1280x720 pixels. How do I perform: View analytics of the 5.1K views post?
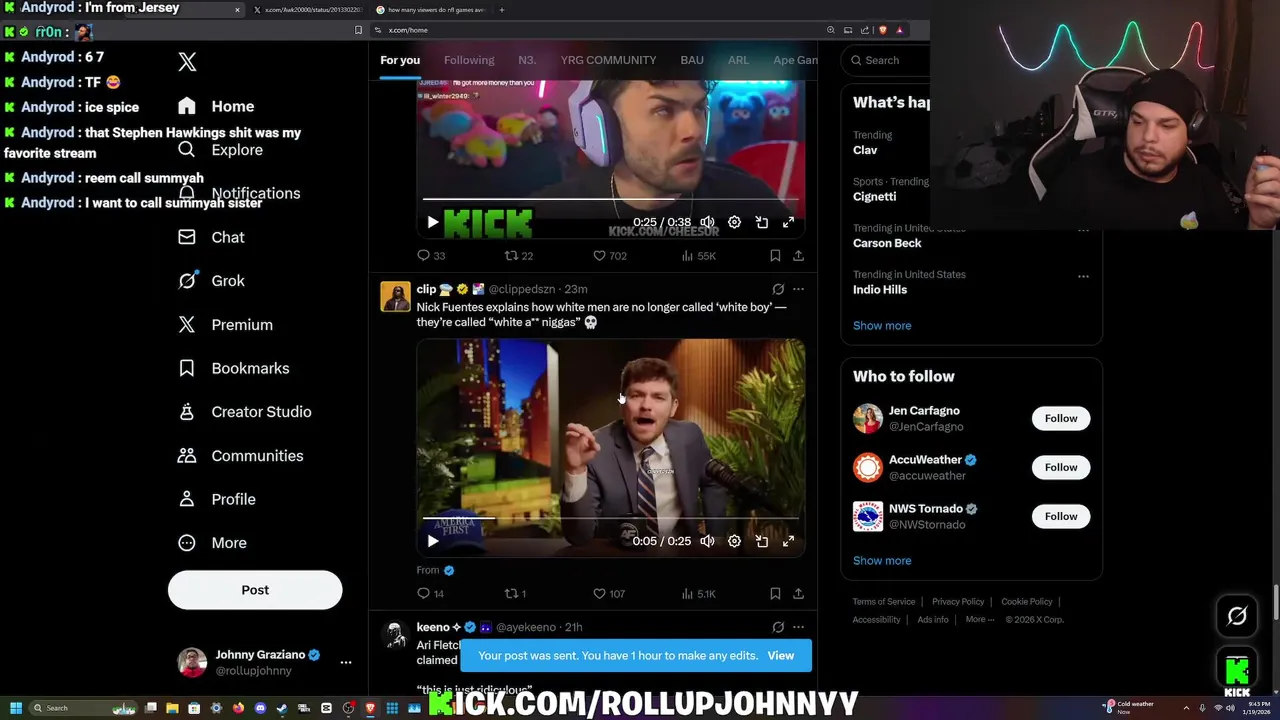pyautogui.click(x=698, y=593)
